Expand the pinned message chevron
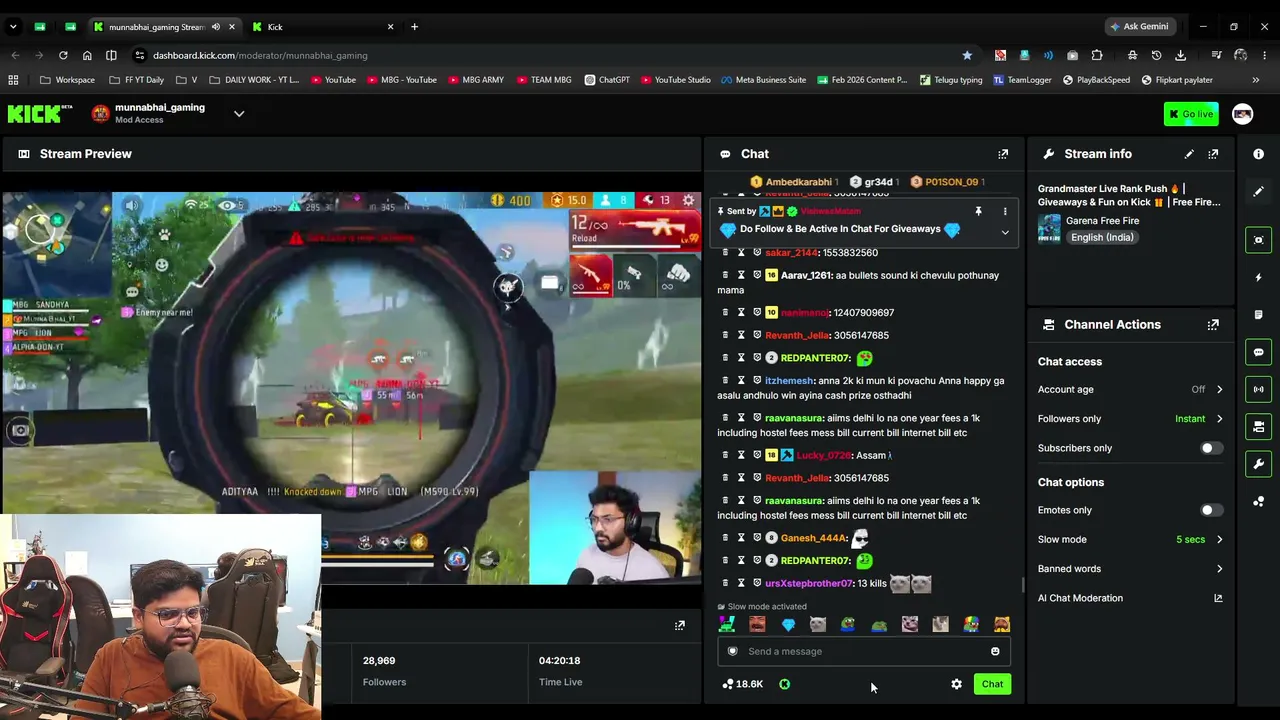Screen dimensions: 1280x720 [x=1005, y=232]
